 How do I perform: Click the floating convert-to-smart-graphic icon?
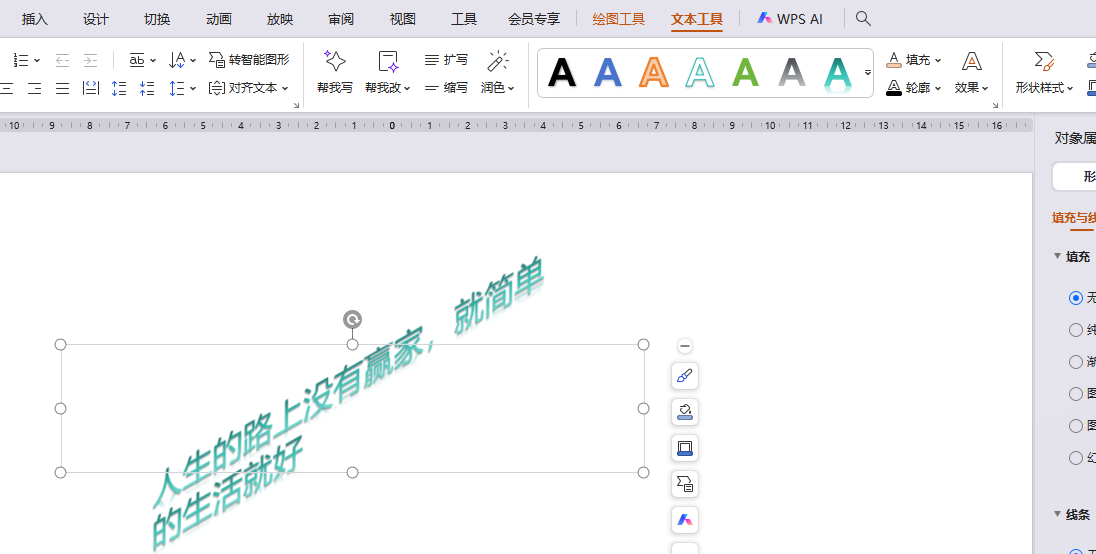point(685,484)
